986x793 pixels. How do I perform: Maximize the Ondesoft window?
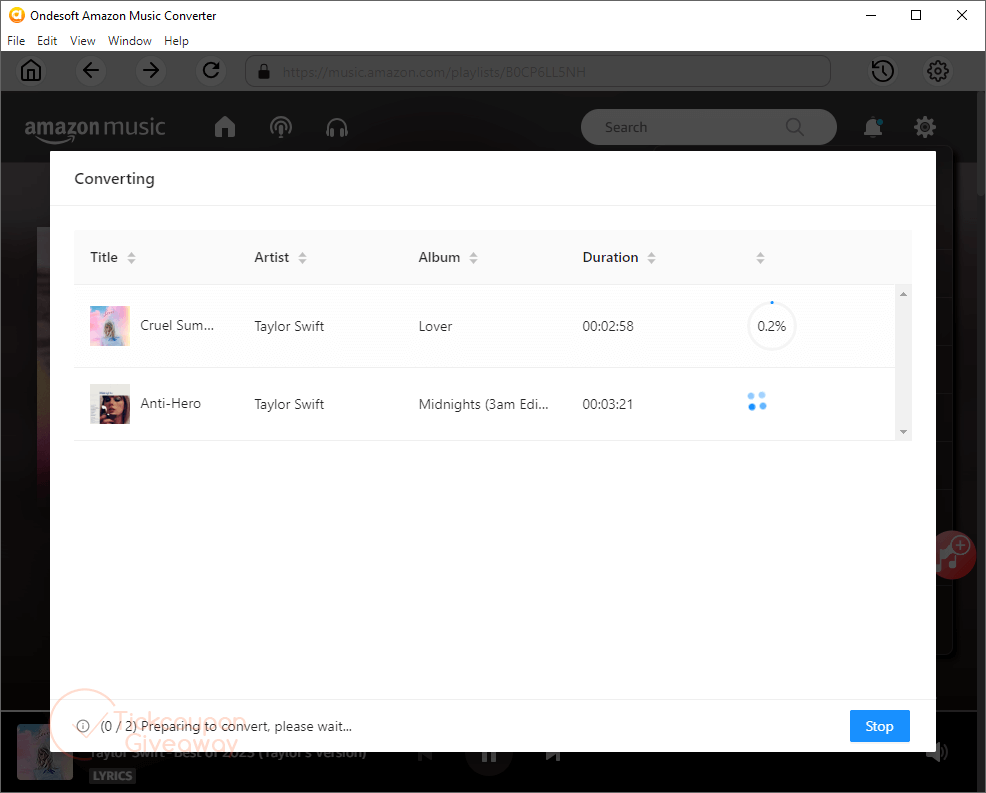(916, 15)
